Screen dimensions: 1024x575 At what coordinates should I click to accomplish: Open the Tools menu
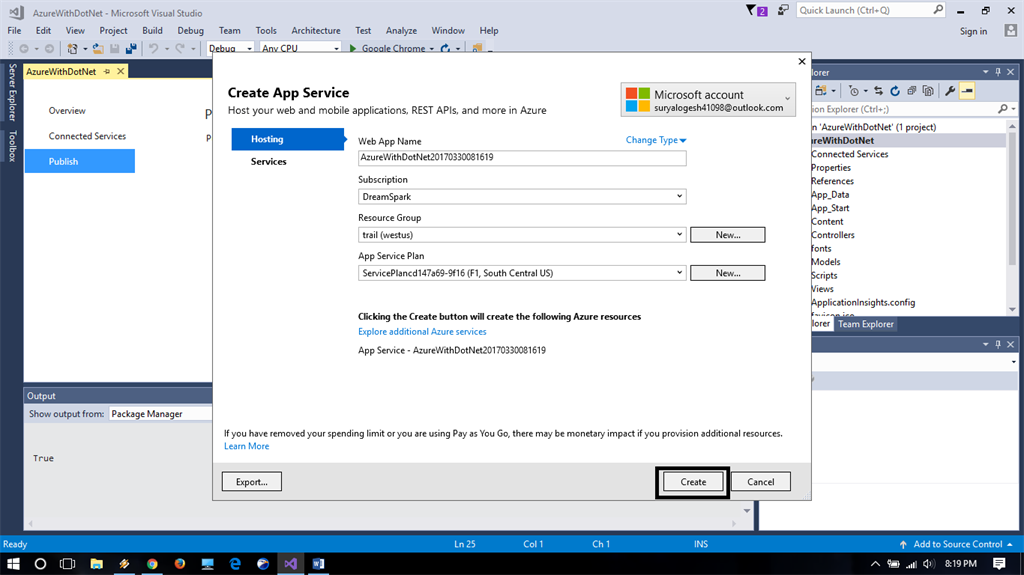[x=266, y=31]
